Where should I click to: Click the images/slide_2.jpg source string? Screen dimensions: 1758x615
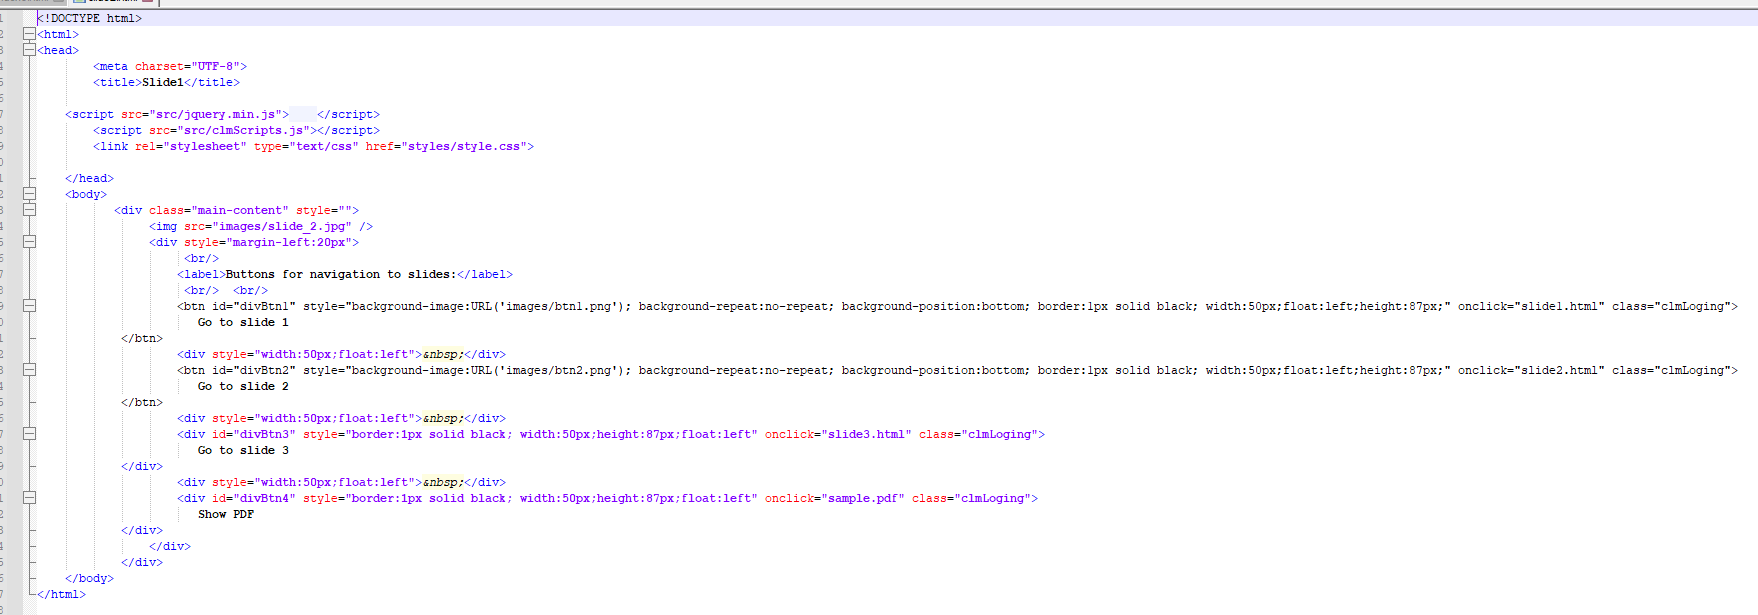[281, 226]
